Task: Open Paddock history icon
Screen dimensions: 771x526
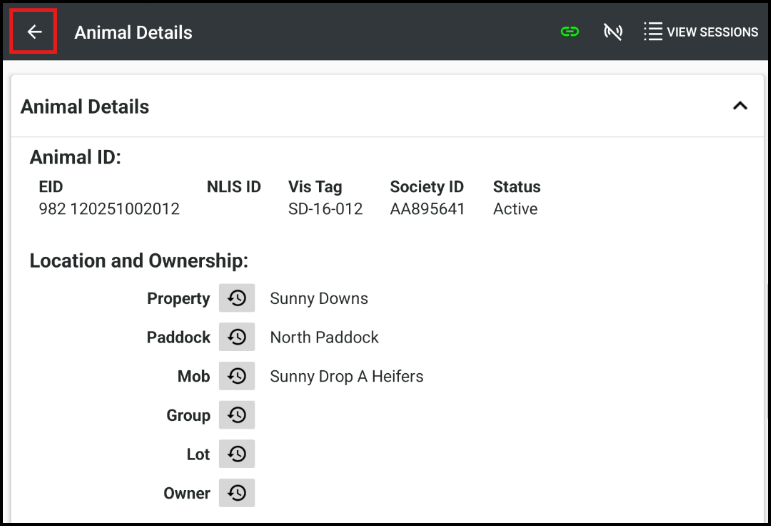Action: click(x=237, y=337)
